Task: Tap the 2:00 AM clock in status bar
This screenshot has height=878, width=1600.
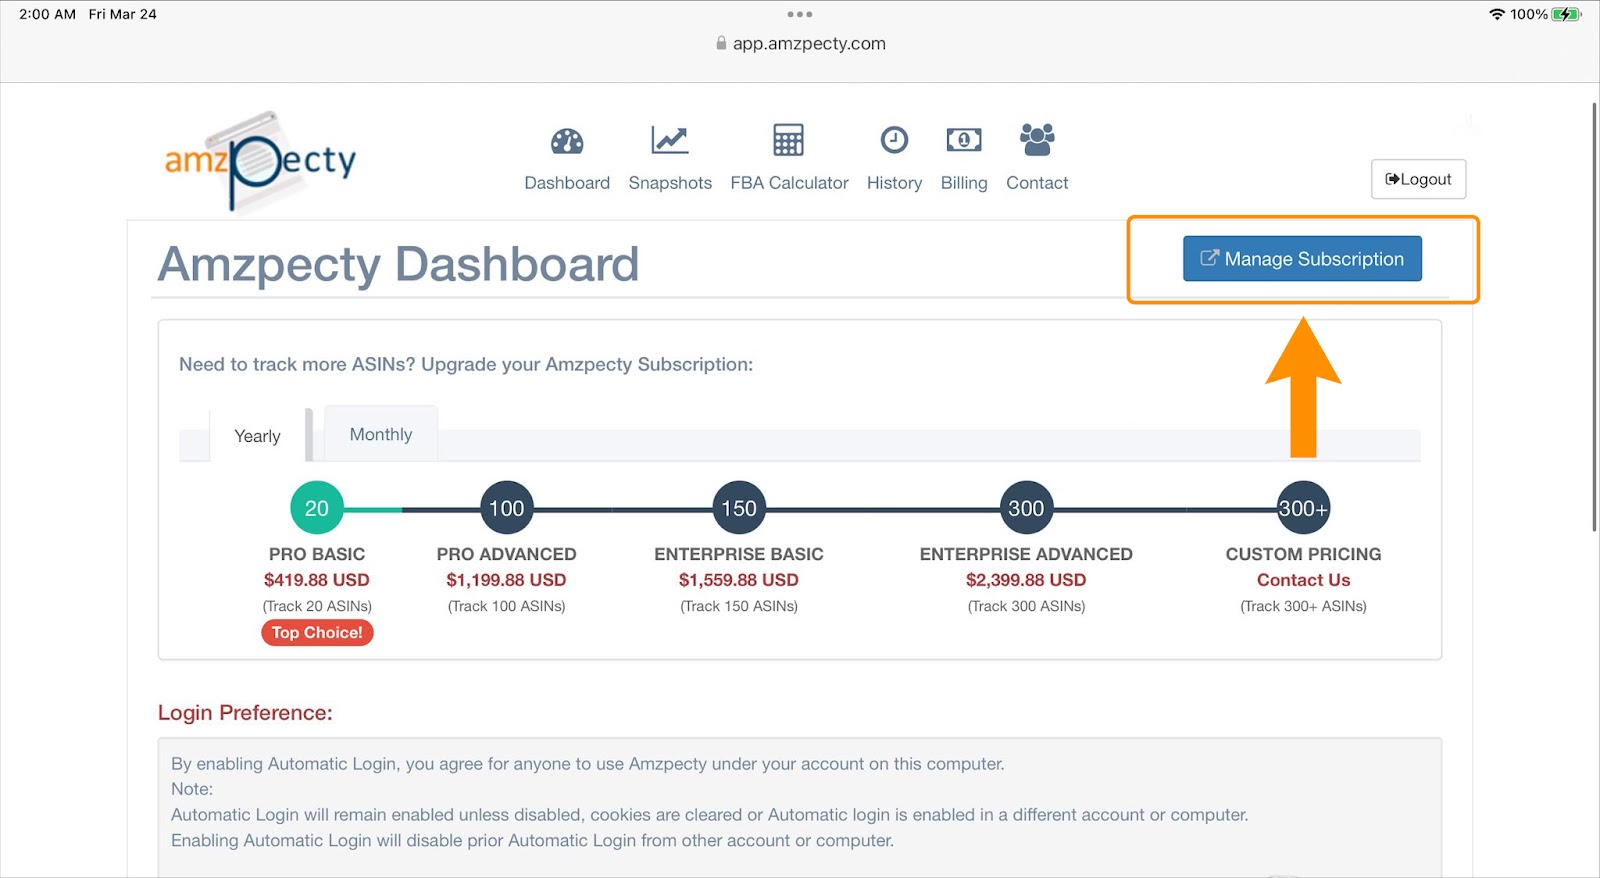Action: (47, 14)
